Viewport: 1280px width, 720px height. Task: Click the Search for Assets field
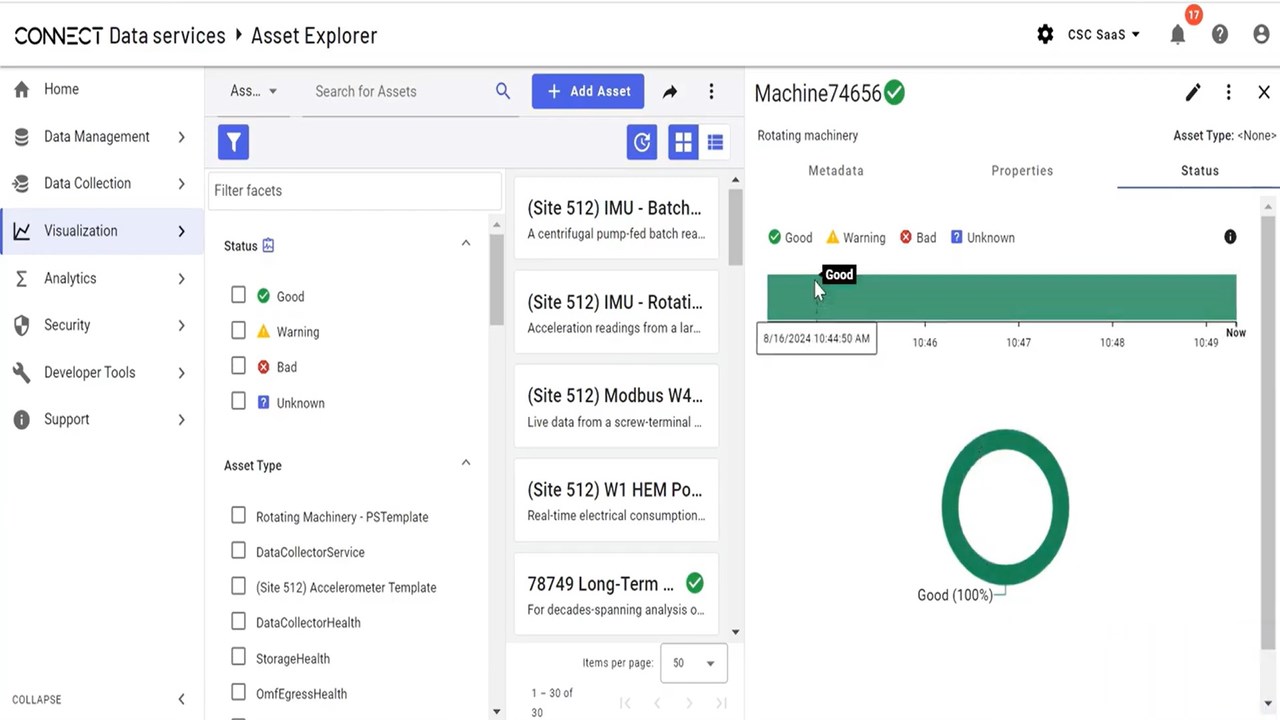[x=400, y=91]
